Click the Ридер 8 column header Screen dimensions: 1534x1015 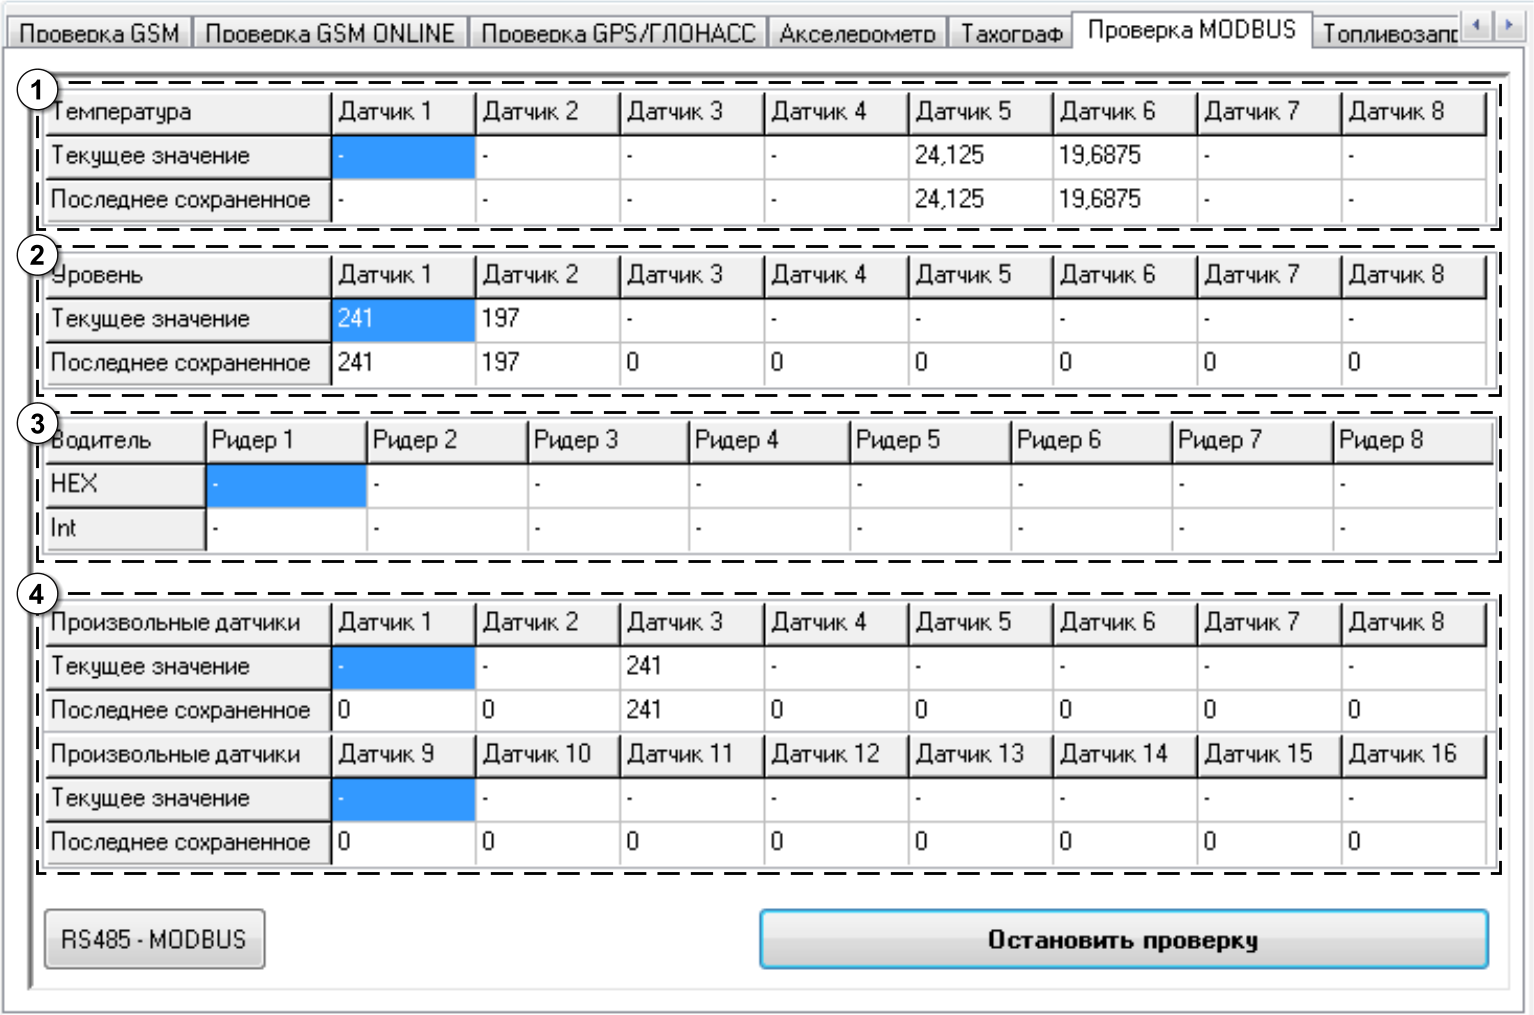(1413, 440)
